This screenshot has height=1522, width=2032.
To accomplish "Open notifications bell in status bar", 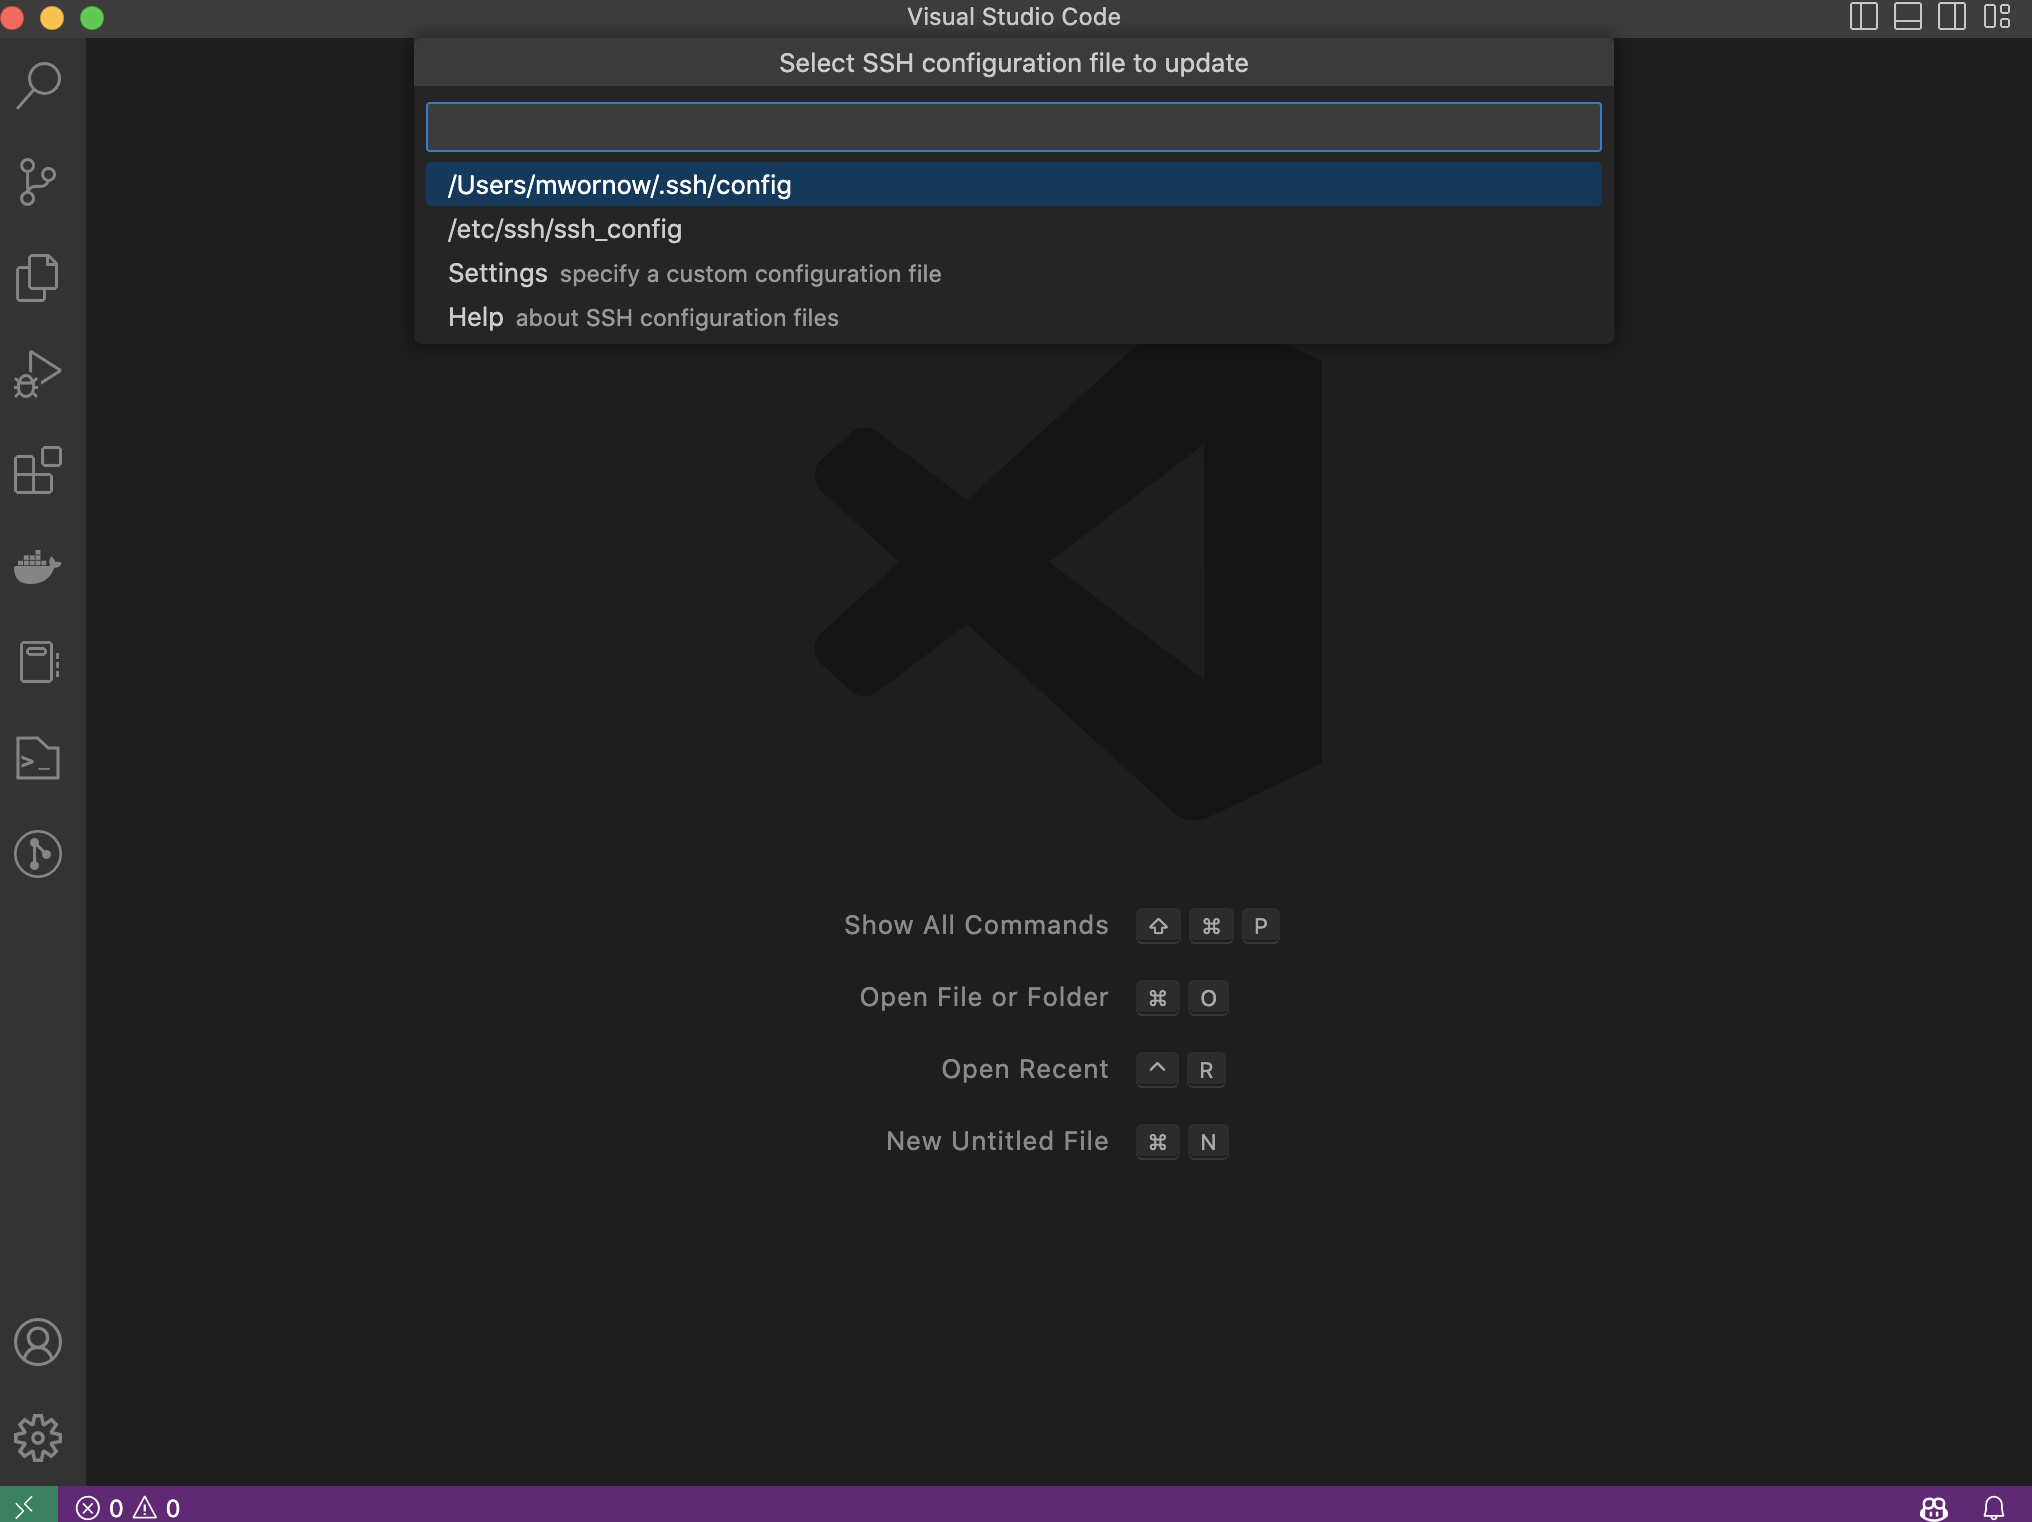I will pyautogui.click(x=1994, y=1507).
